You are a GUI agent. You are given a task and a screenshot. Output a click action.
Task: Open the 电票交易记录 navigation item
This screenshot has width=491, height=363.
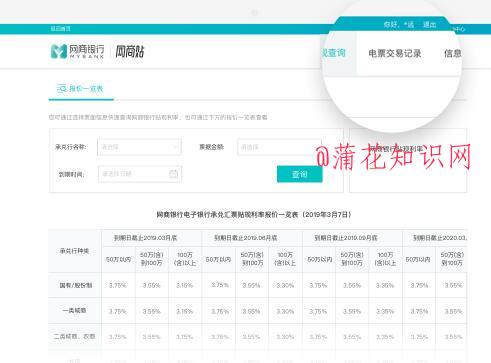(x=395, y=53)
